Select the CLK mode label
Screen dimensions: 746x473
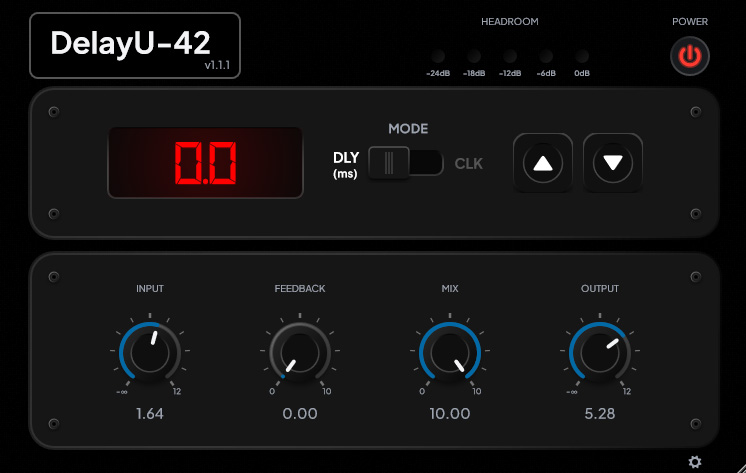[468, 164]
